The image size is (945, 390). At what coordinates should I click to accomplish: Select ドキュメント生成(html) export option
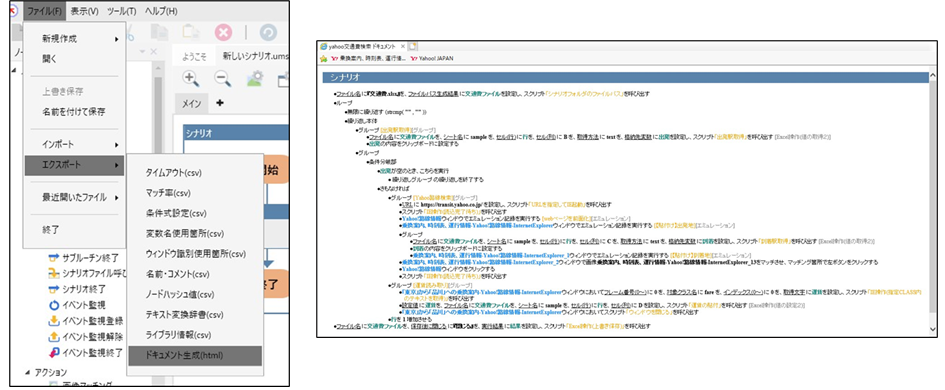click(x=195, y=356)
